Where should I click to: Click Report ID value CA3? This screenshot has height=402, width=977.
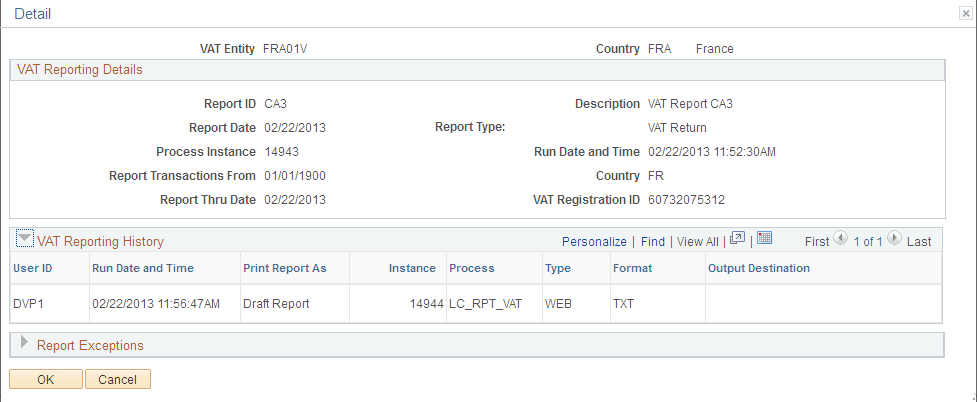coord(275,103)
